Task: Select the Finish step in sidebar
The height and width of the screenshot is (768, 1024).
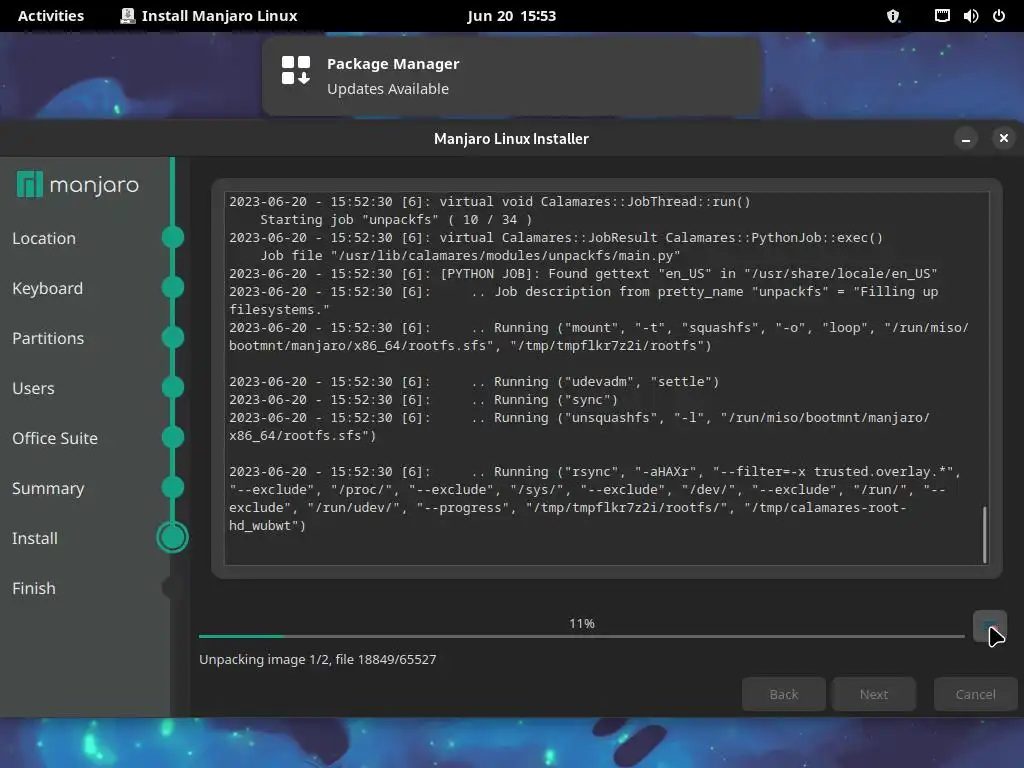Action: pyautogui.click(x=34, y=588)
